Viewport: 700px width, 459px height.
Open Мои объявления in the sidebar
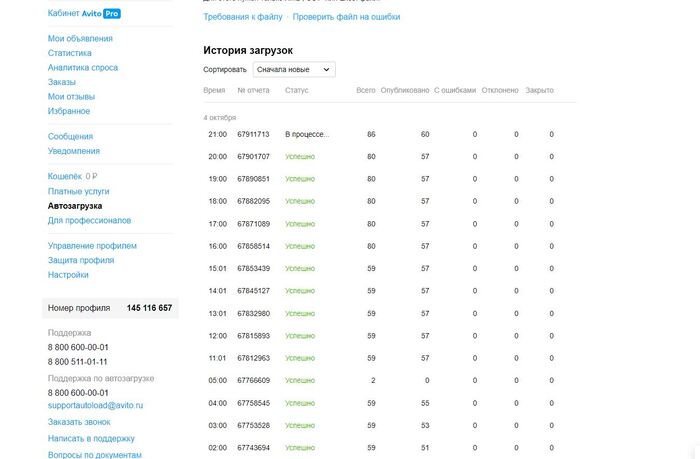(x=80, y=38)
